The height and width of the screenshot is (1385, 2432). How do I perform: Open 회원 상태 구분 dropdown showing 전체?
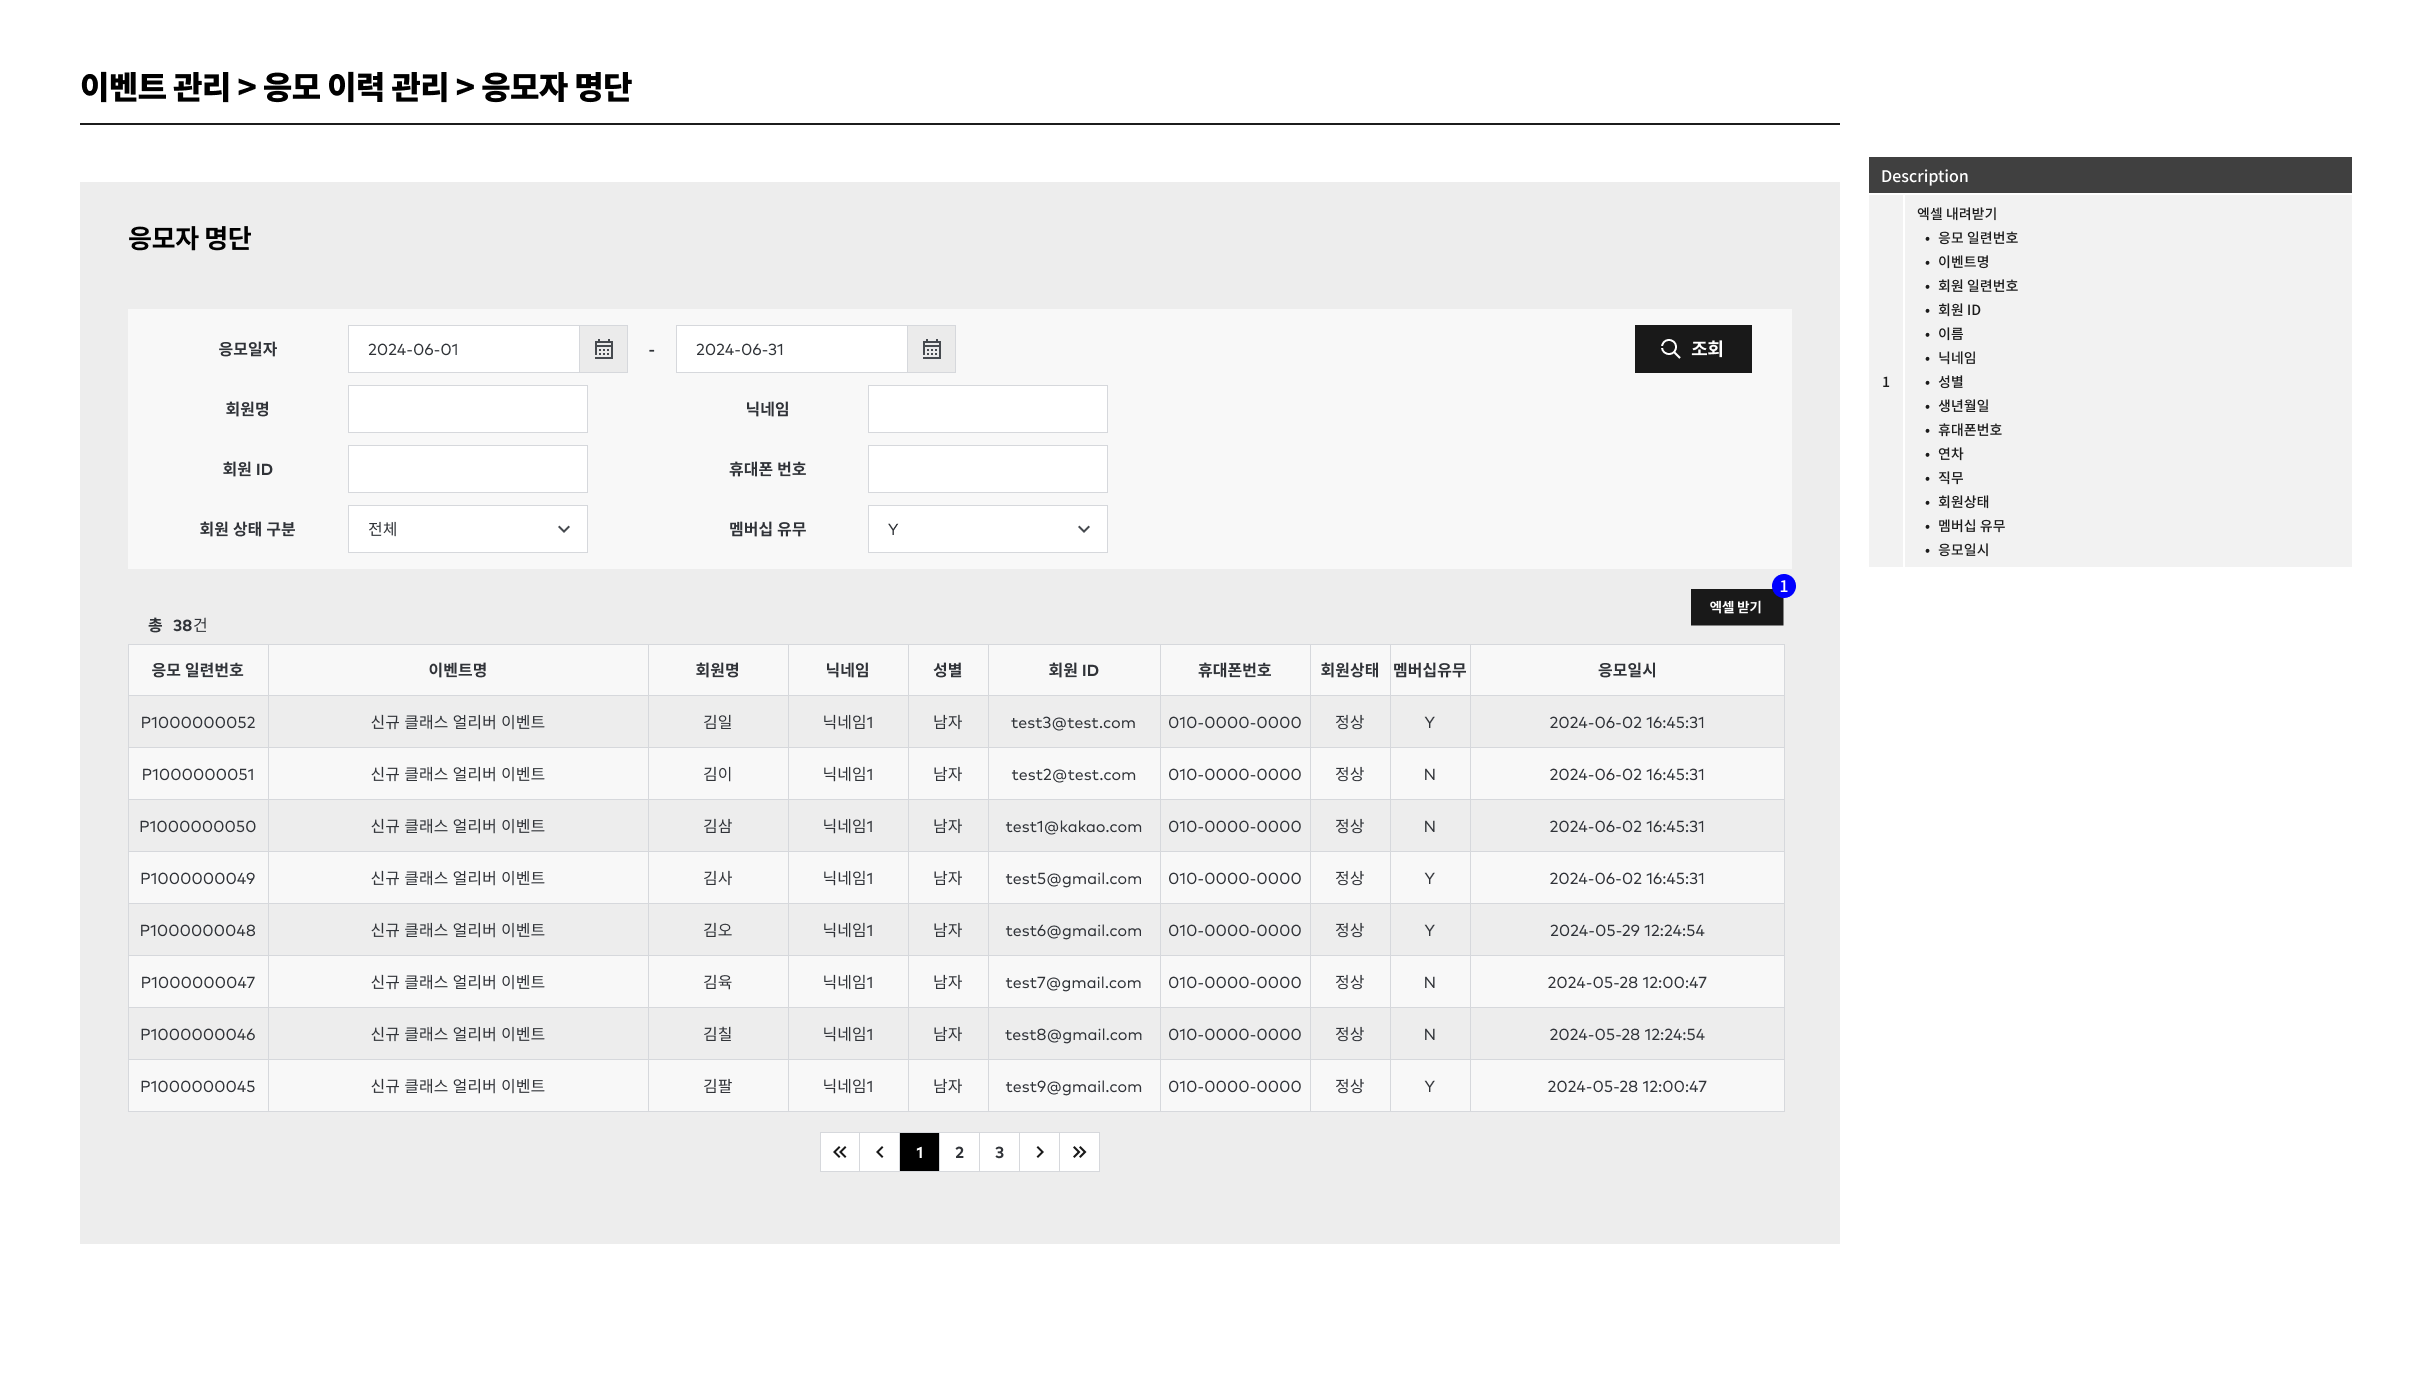(x=468, y=529)
